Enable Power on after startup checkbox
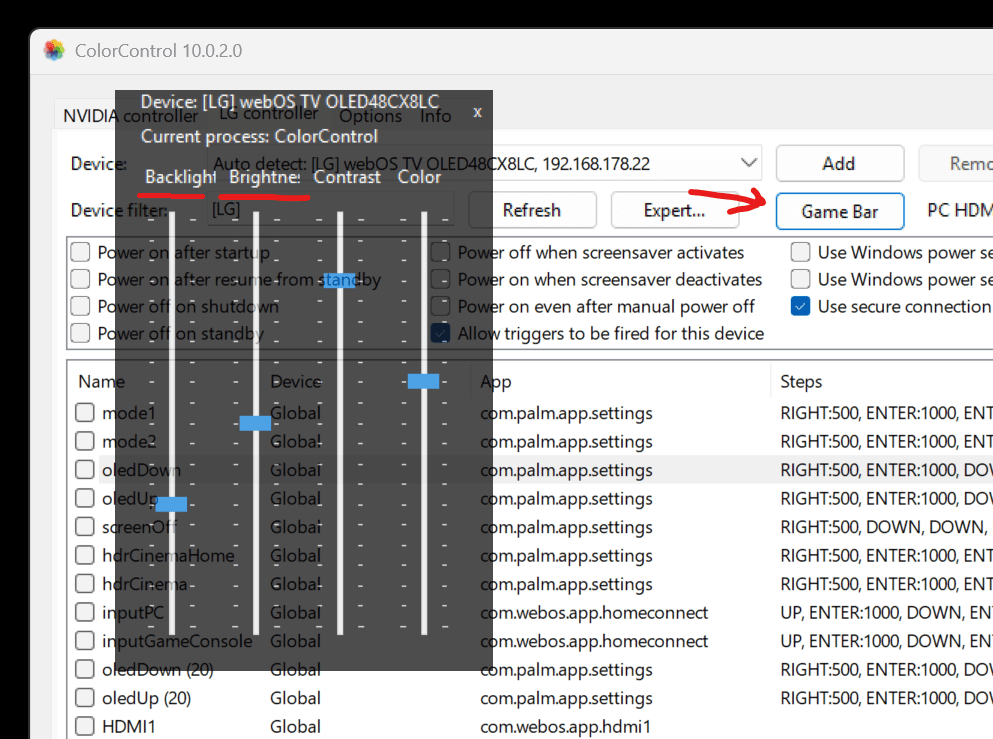The width and height of the screenshot is (993, 739). click(x=80, y=252)
